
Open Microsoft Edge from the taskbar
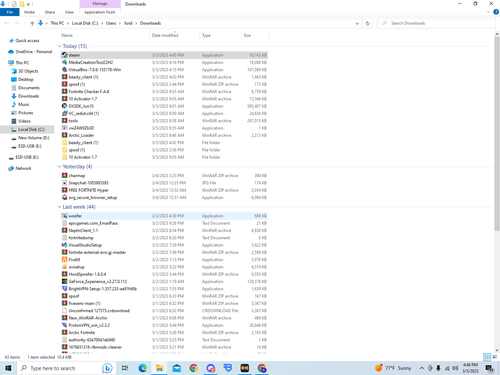[x=143, y=368]
